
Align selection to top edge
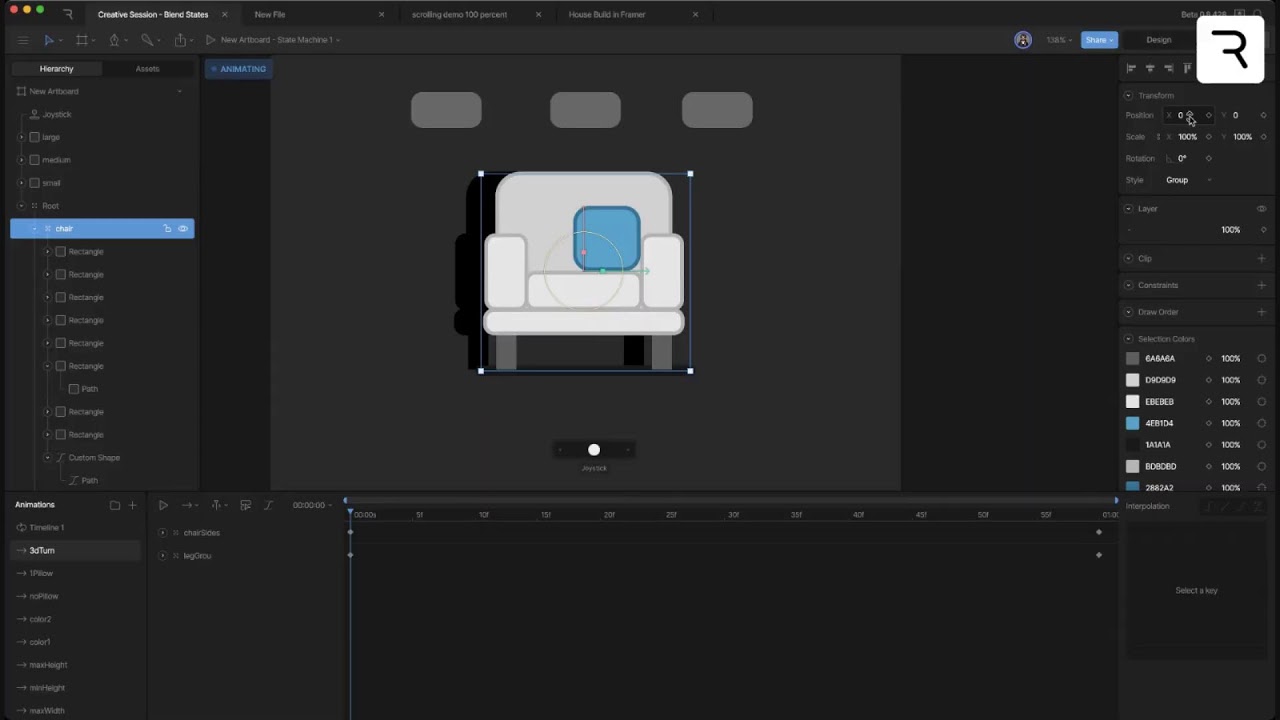click(x=1187, y=68)
